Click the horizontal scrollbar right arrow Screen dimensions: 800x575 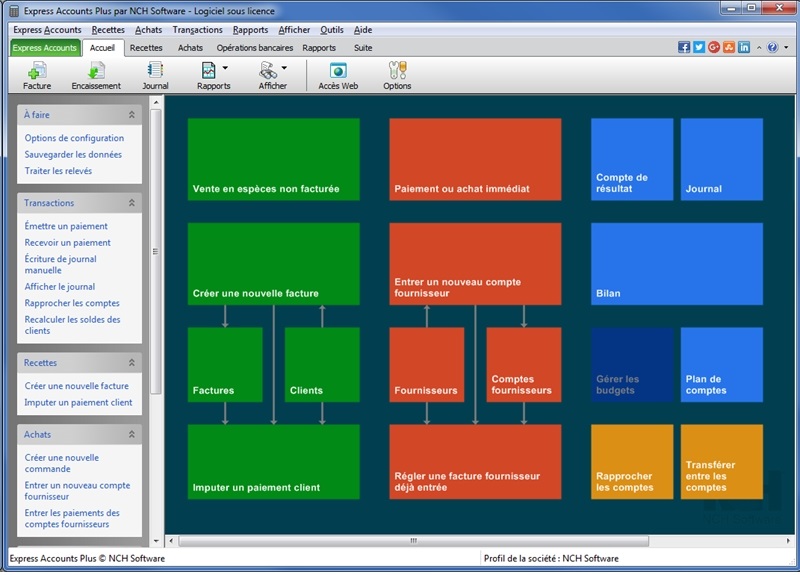coord(787,541)
